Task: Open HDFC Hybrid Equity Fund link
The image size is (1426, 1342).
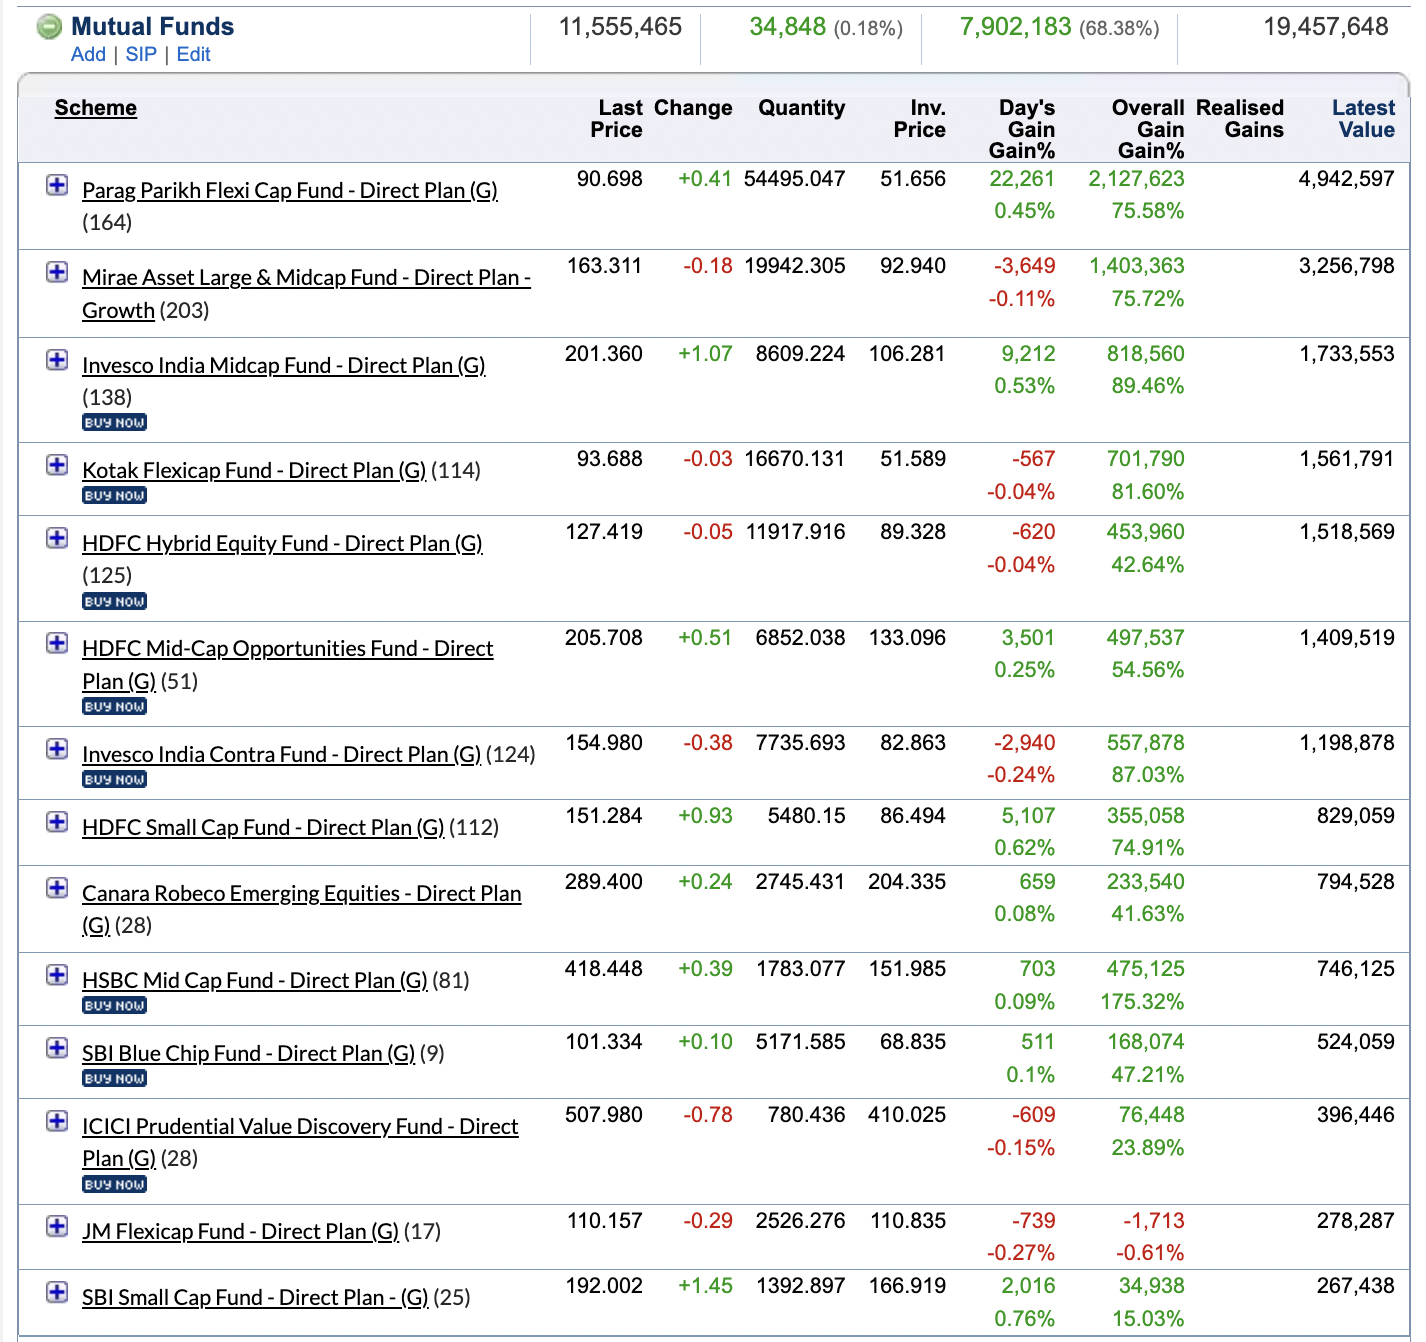Action: [282, 543]
